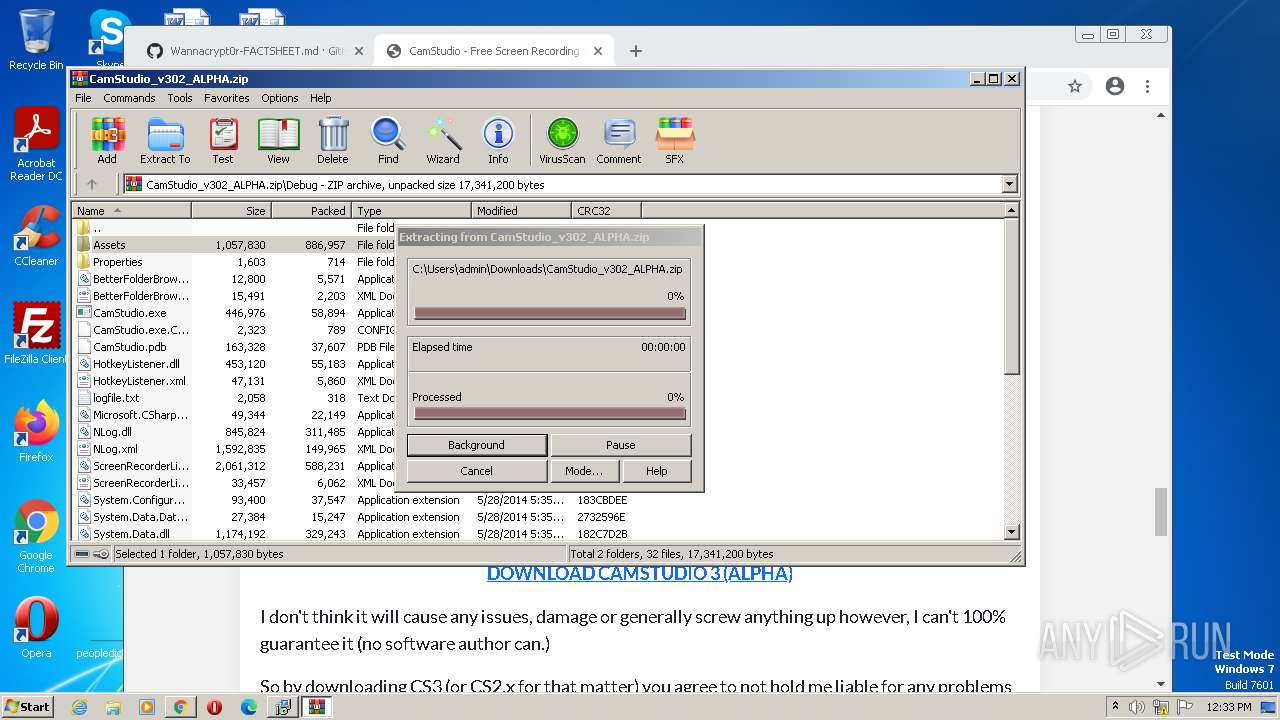1280x720 pixels.
Task: Open the Windows Start menu
Action: (27, 706)
